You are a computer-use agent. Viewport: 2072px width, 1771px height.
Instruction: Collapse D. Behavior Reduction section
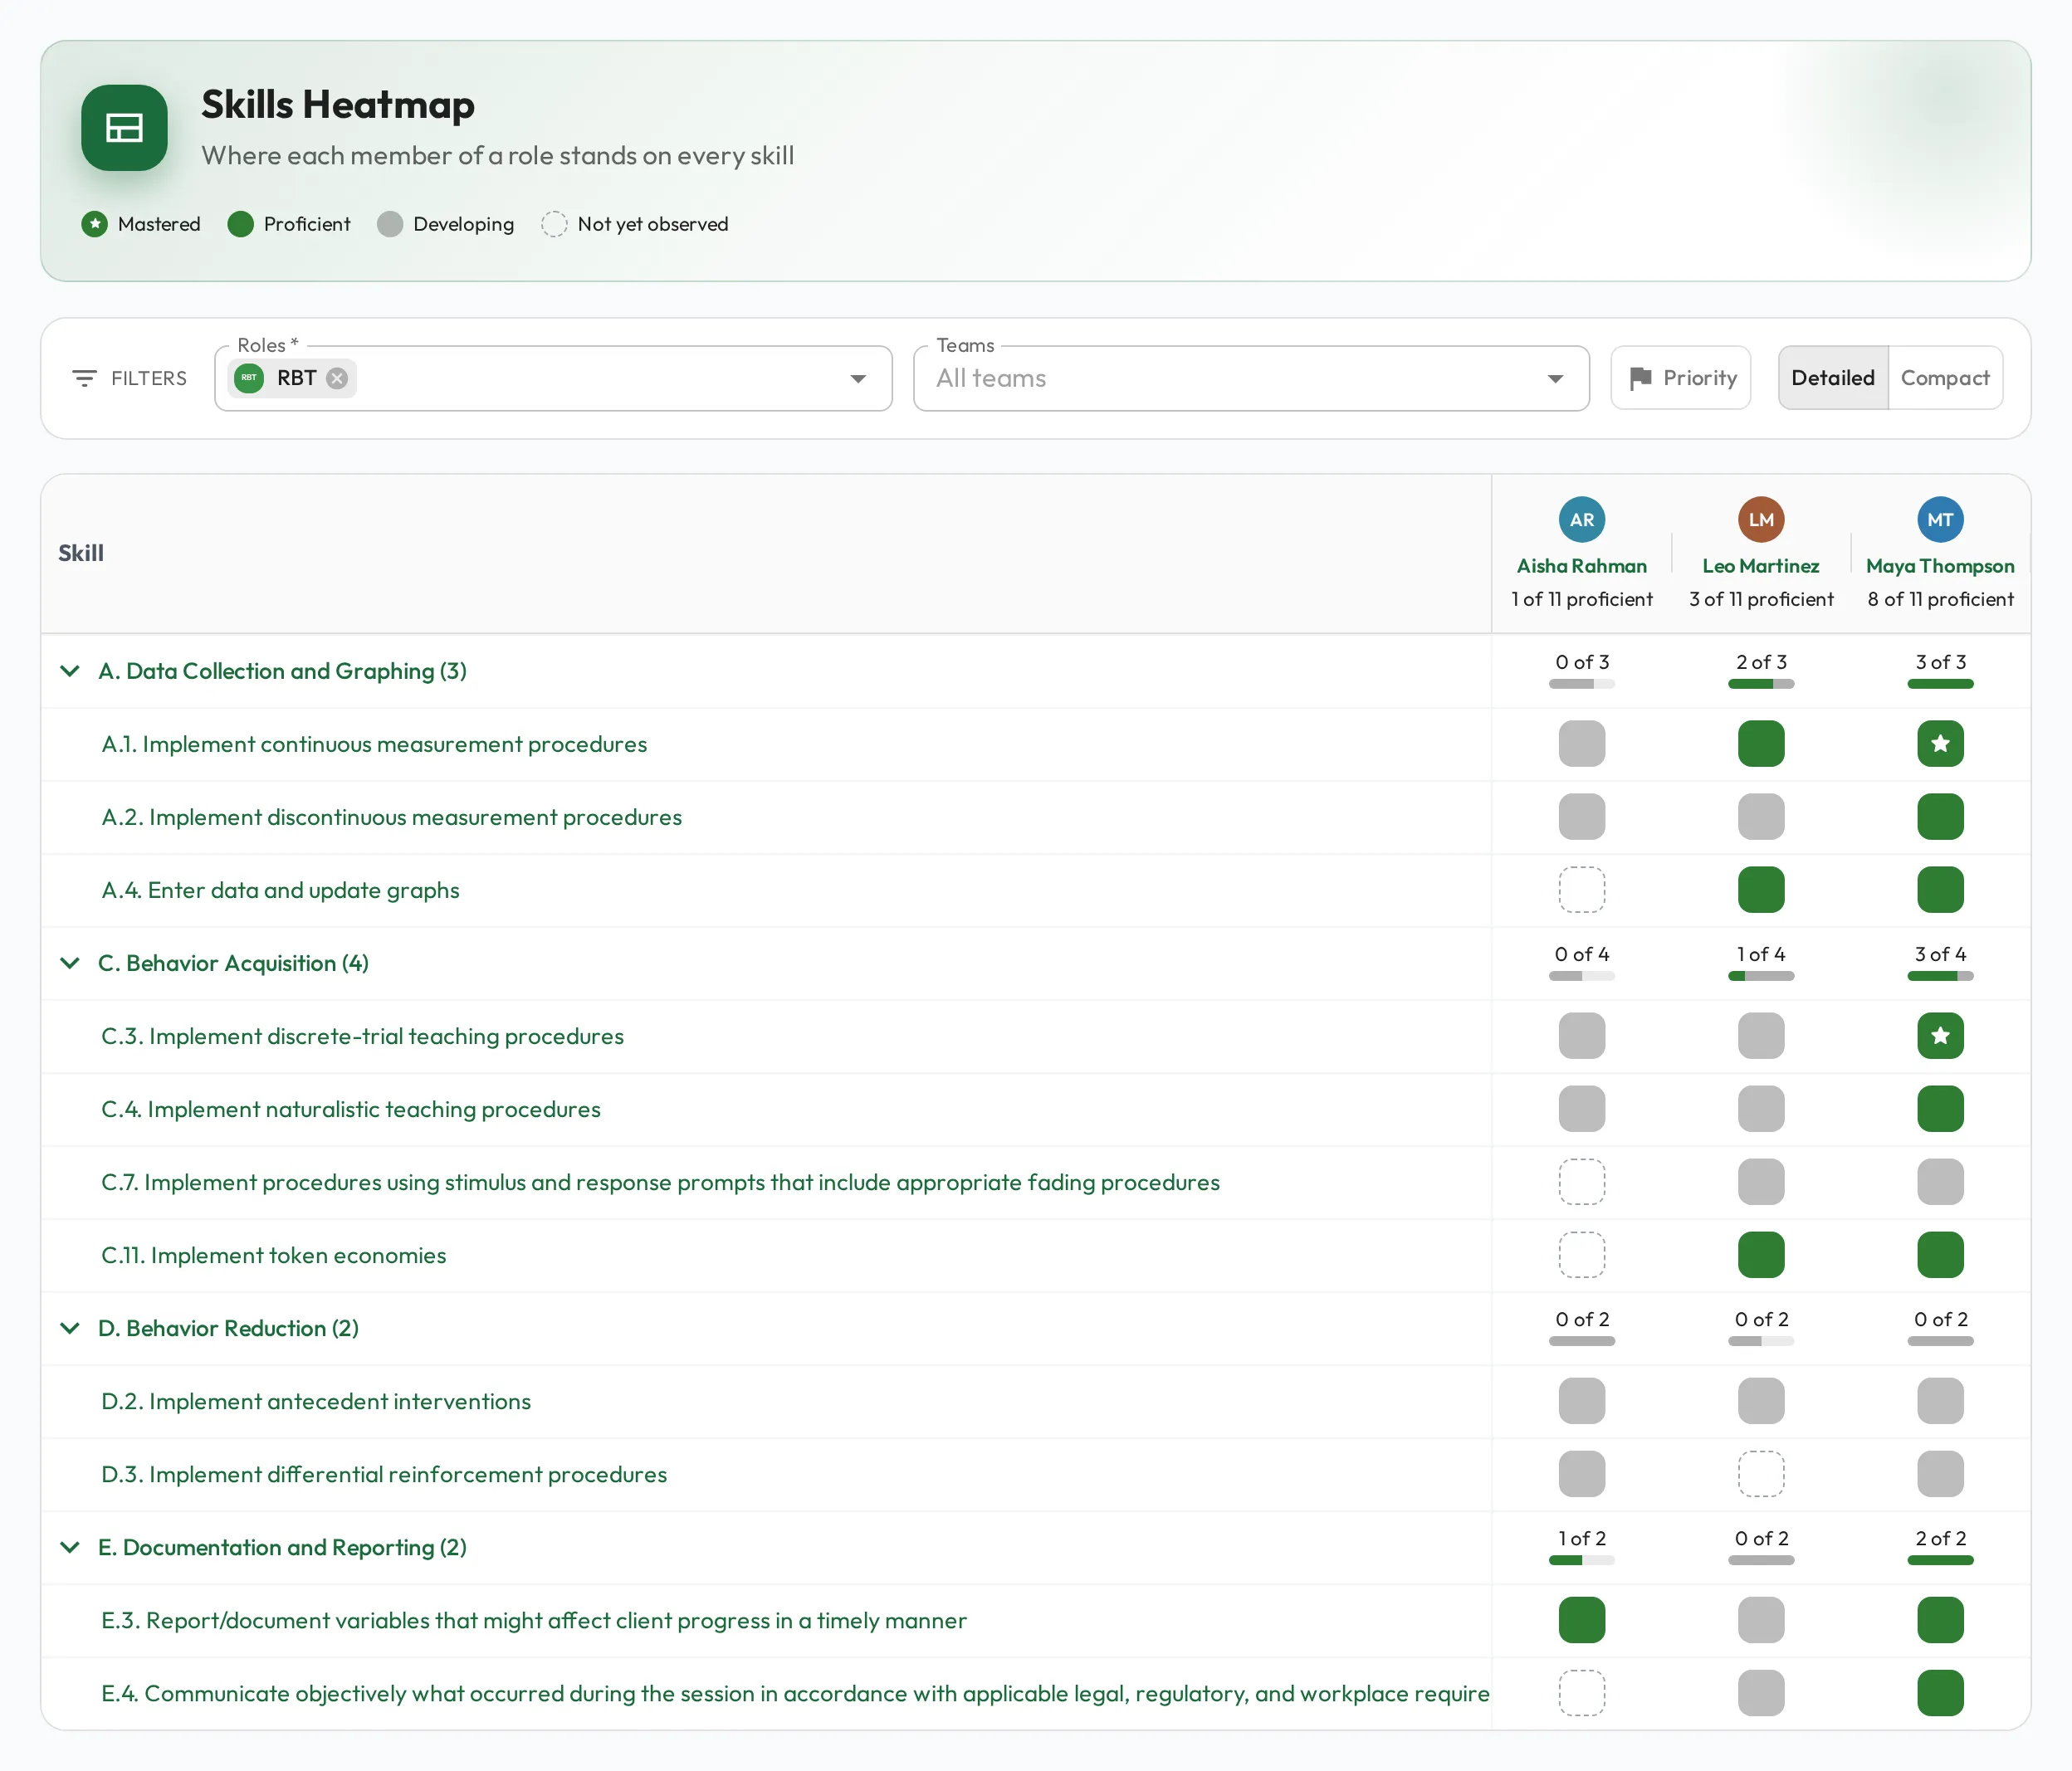pyautogui.click(x=70, y=1328)
